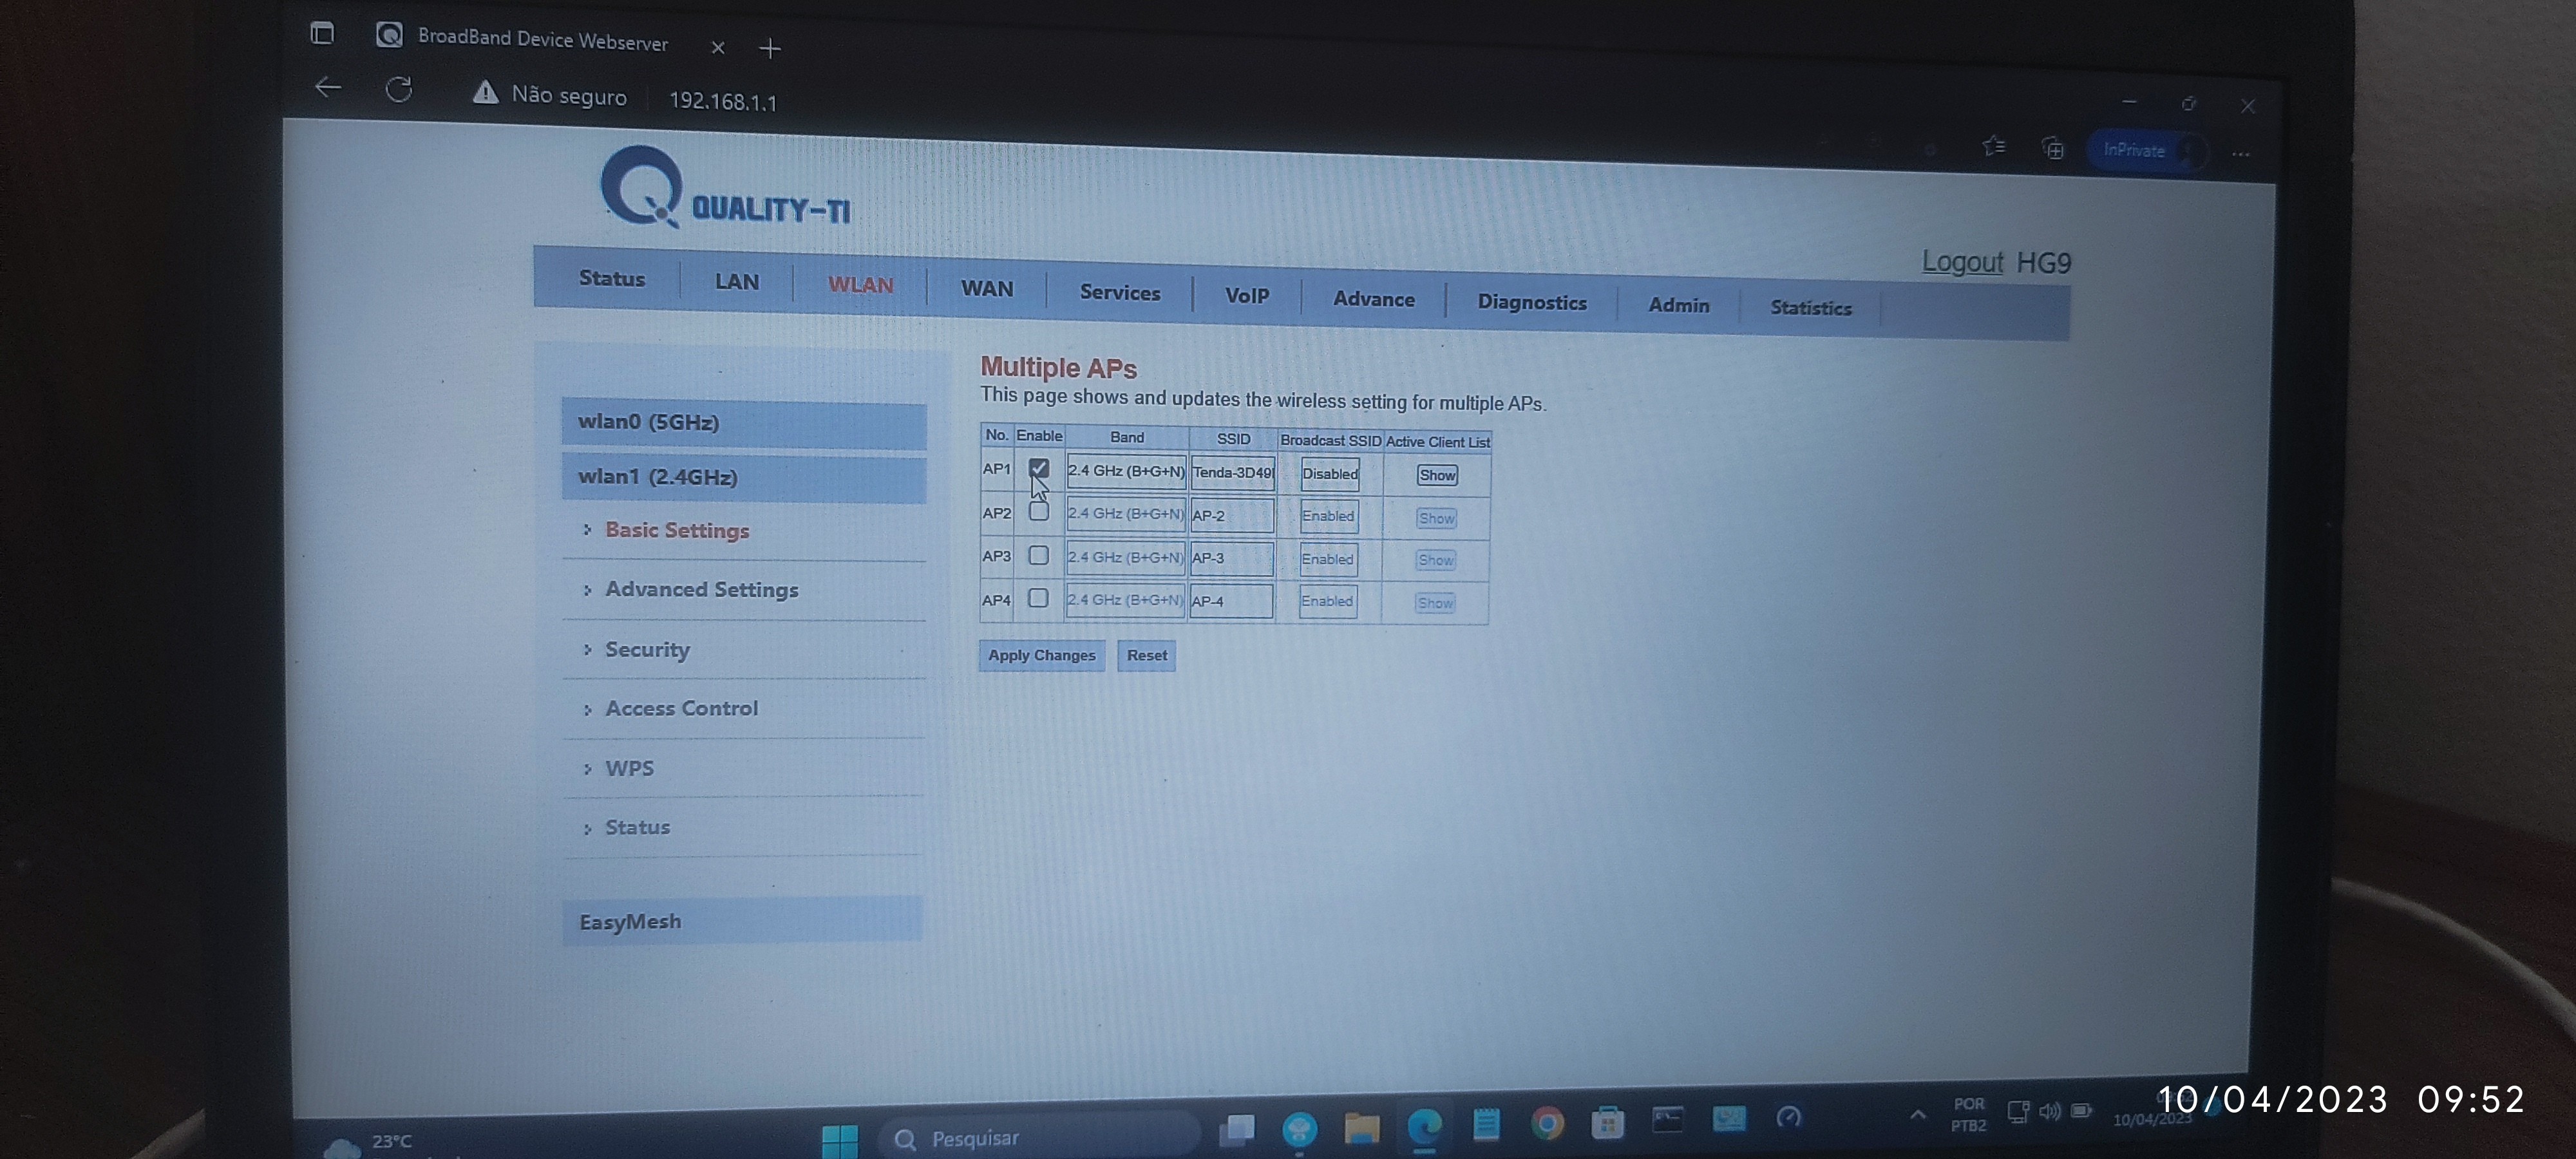
Task: Uncheck the AP1 enable checkbox
Action: click(1039, 468)
